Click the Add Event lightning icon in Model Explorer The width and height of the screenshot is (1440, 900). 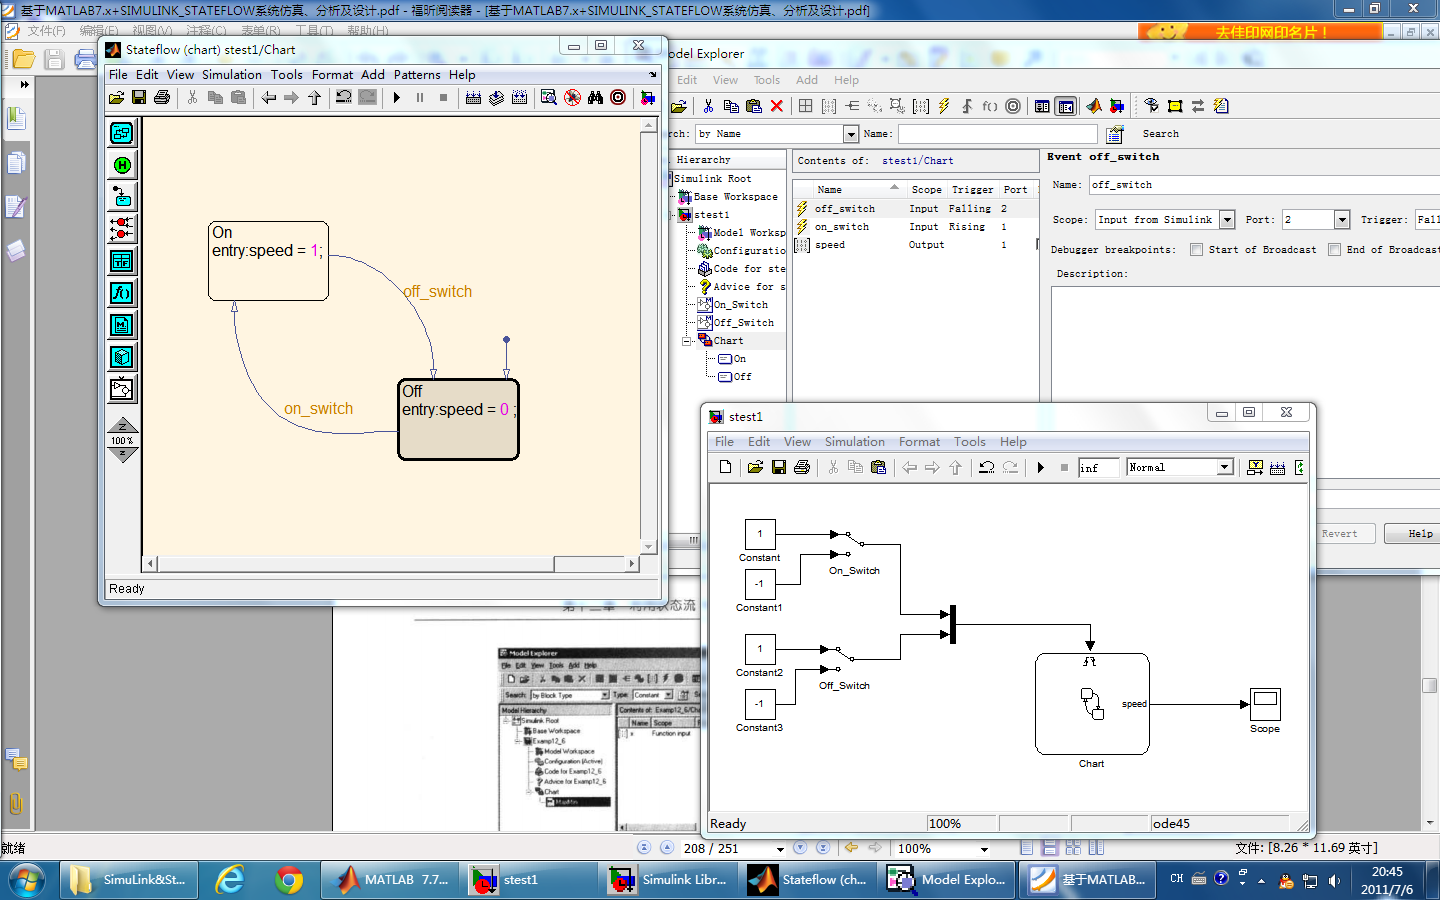(x=944, y=106)
